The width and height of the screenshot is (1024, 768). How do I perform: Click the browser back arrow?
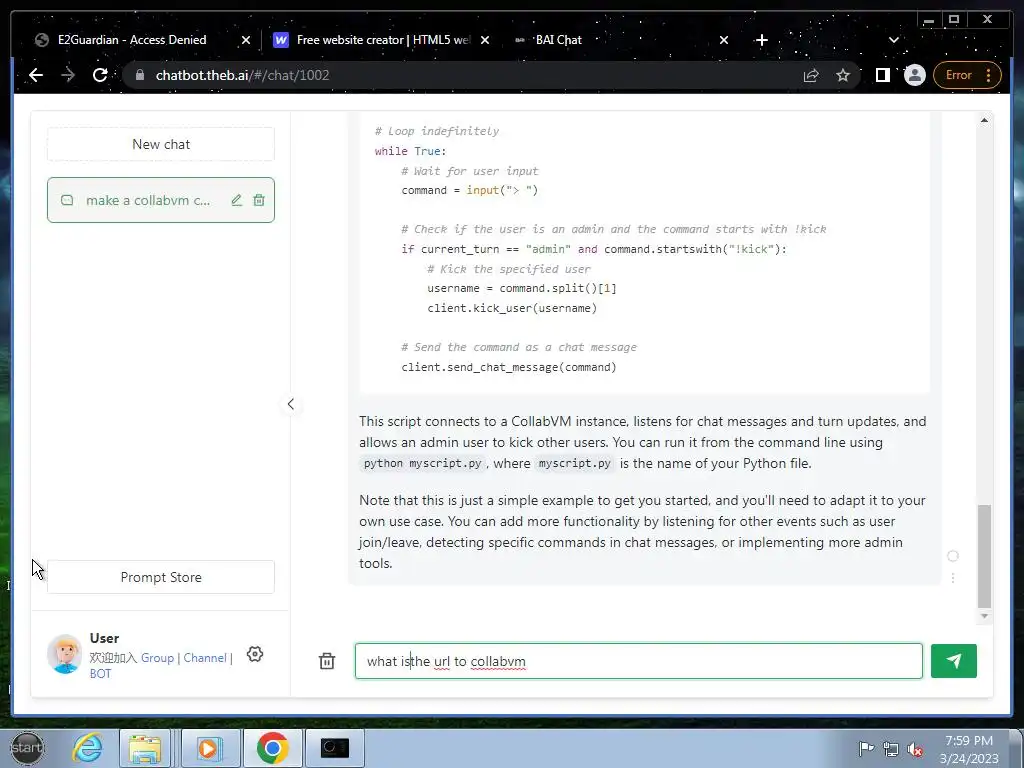tap(36, 75)
